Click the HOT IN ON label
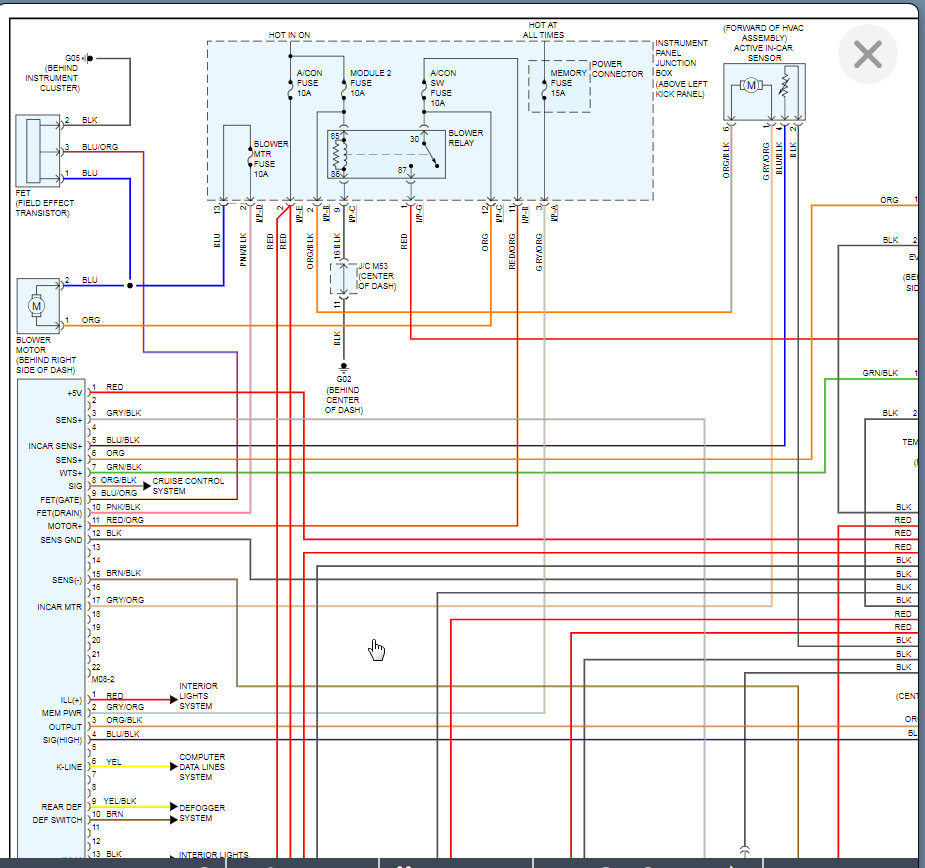925x868 pixels. point(289,35)
